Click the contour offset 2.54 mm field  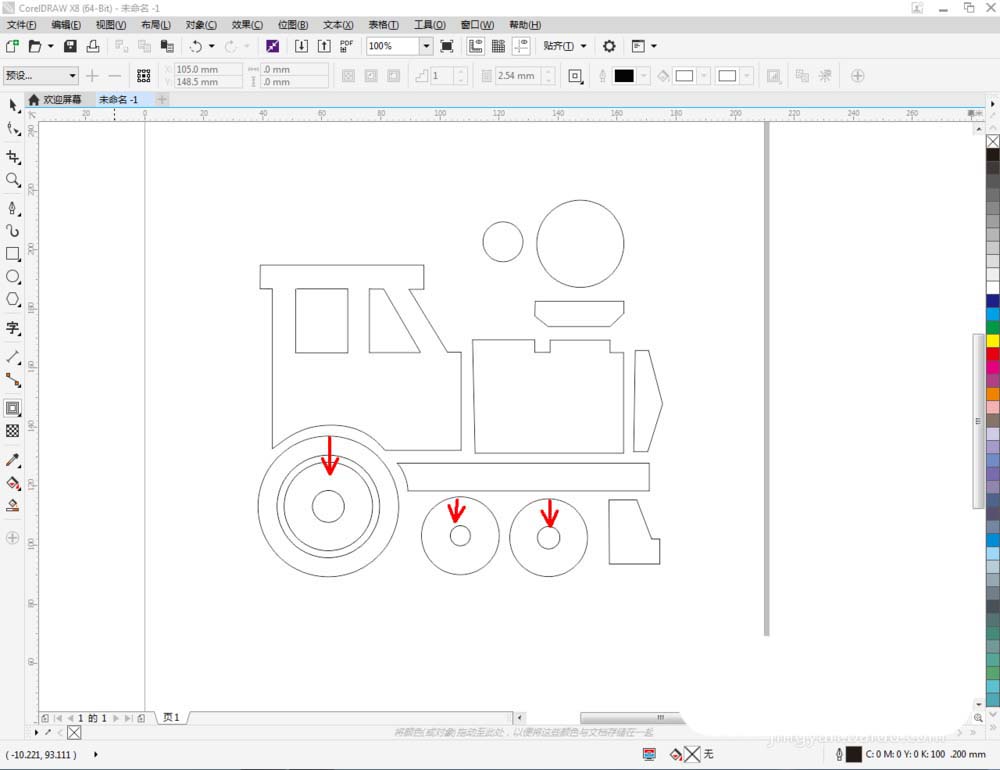[x=517, y=76]
